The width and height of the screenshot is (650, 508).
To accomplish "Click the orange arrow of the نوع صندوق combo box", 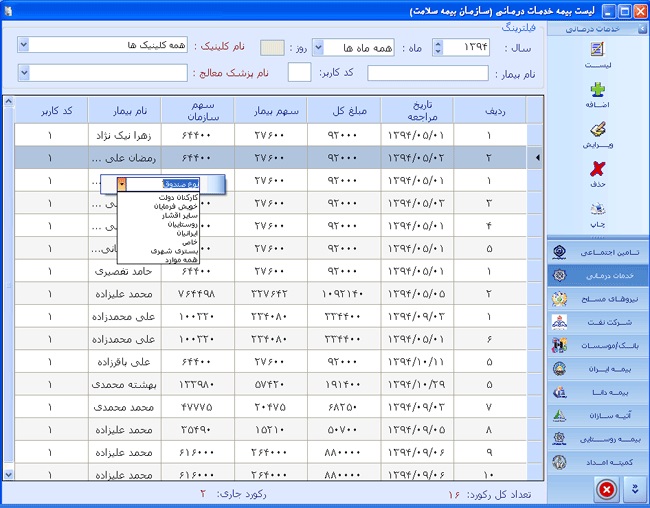I will pos(122,184).
